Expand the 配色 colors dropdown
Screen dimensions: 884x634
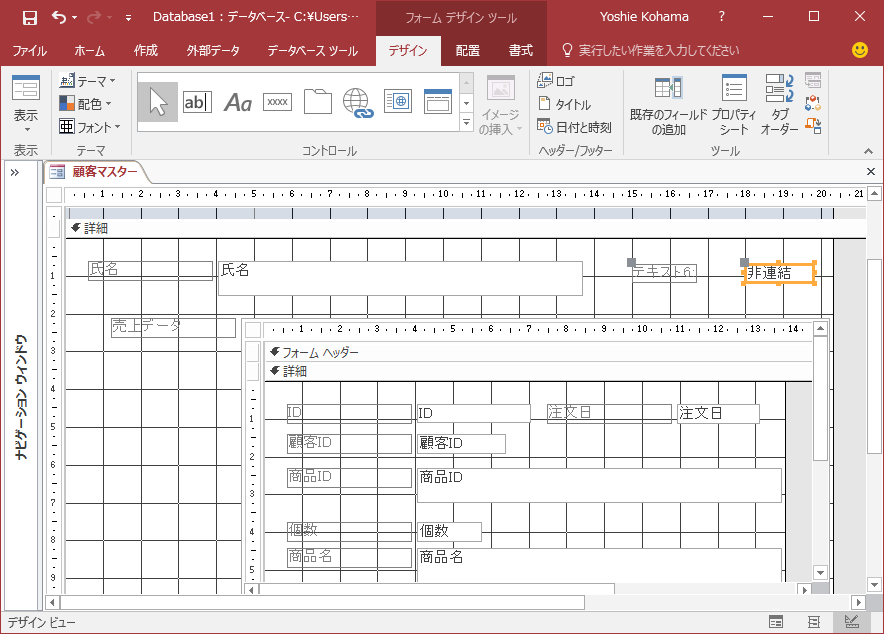point(88,104)
